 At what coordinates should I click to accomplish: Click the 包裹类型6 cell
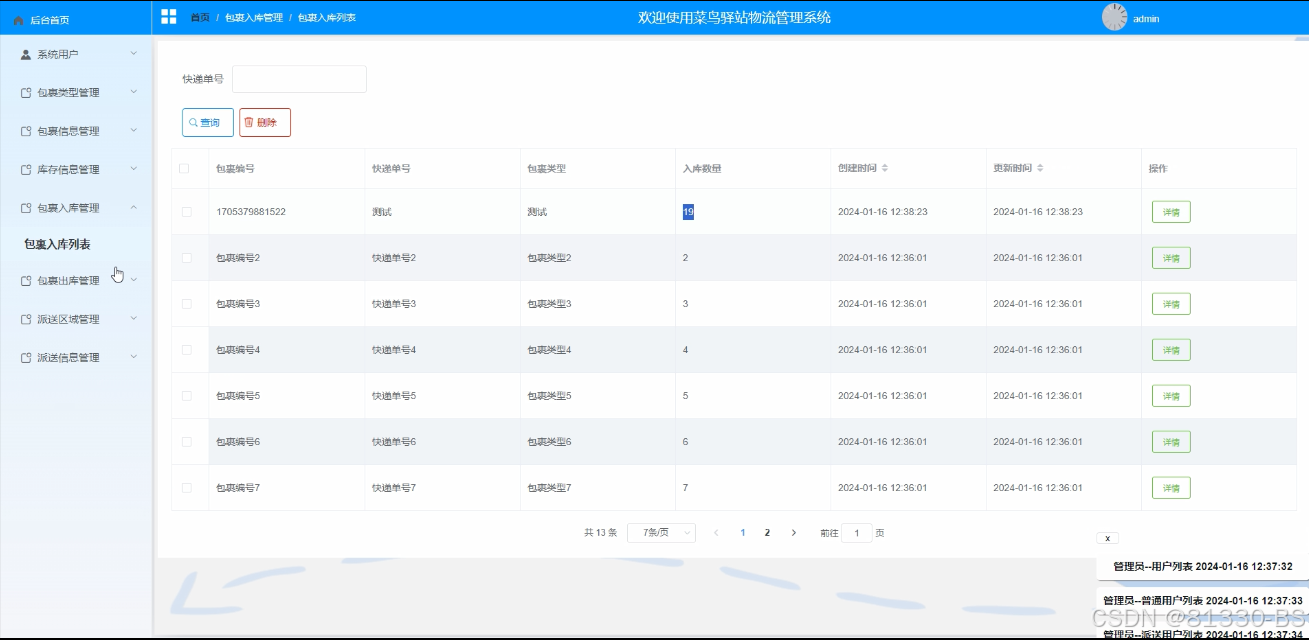tap(549, 442)
